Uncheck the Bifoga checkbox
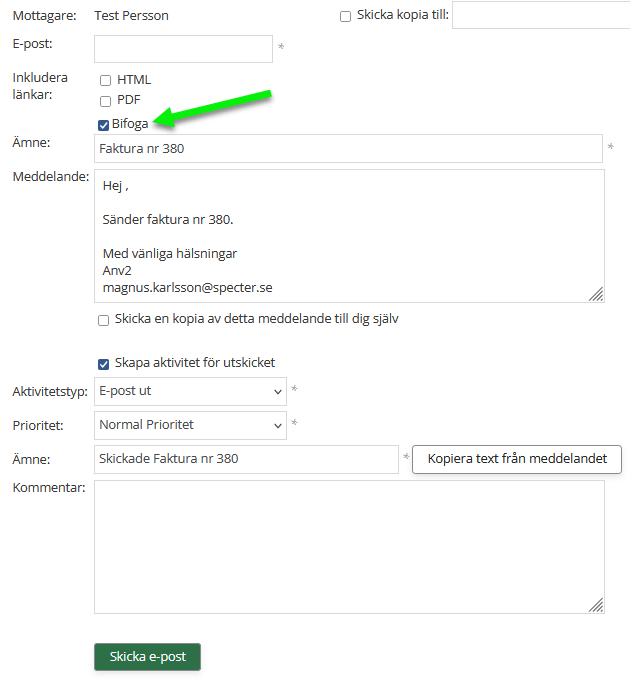Viewport: 630px width, 685px height. (x=104, y=124)
